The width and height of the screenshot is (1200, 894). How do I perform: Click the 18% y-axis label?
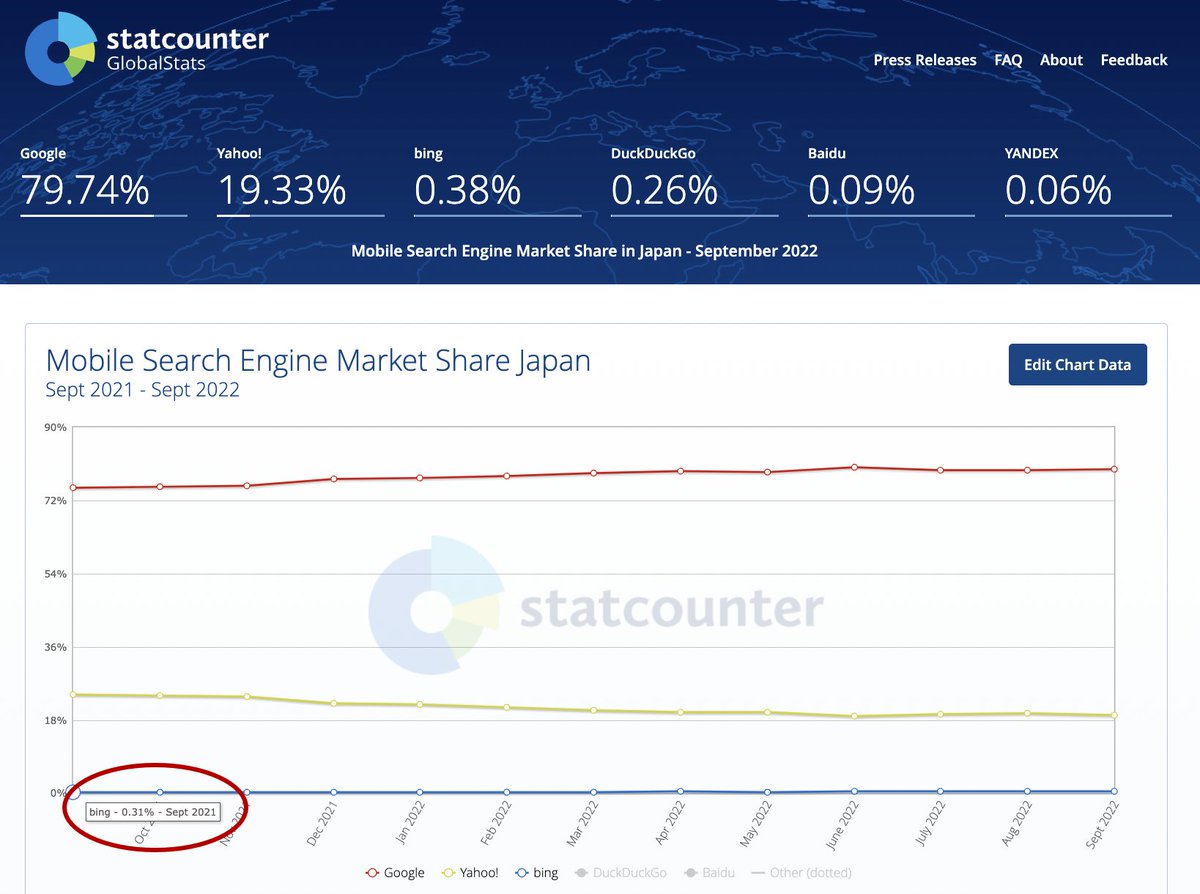[54, 720]
